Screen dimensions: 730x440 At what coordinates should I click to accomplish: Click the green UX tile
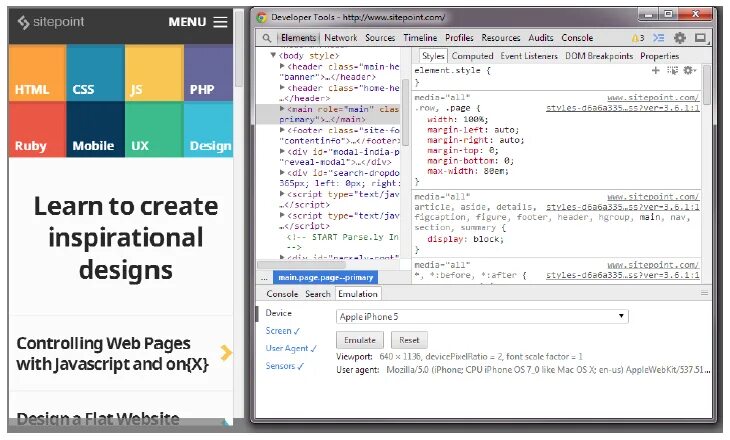155,129
